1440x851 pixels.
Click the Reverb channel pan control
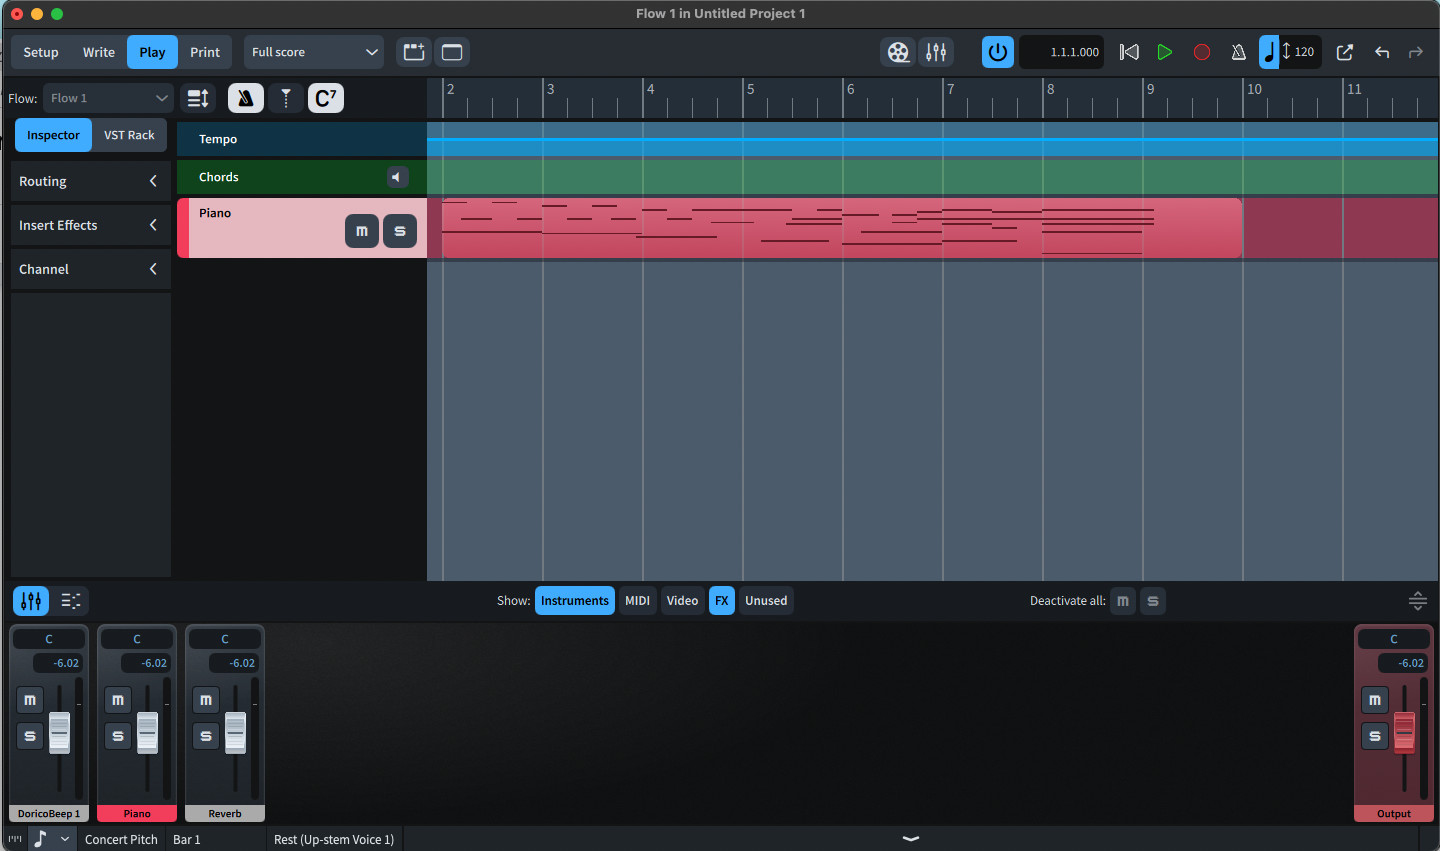click(x=225, y=639)
